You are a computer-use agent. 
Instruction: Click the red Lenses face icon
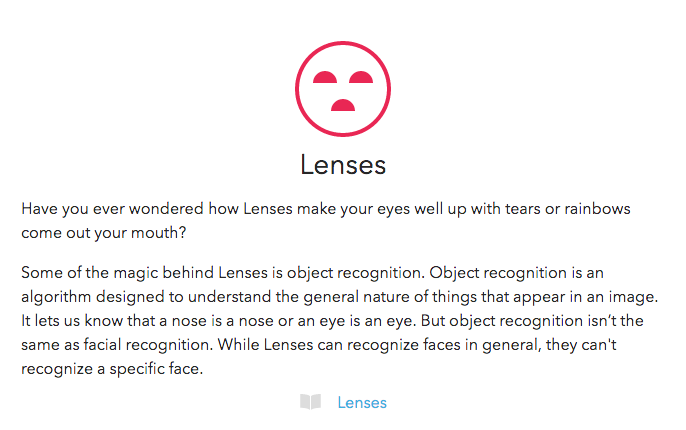342,89
